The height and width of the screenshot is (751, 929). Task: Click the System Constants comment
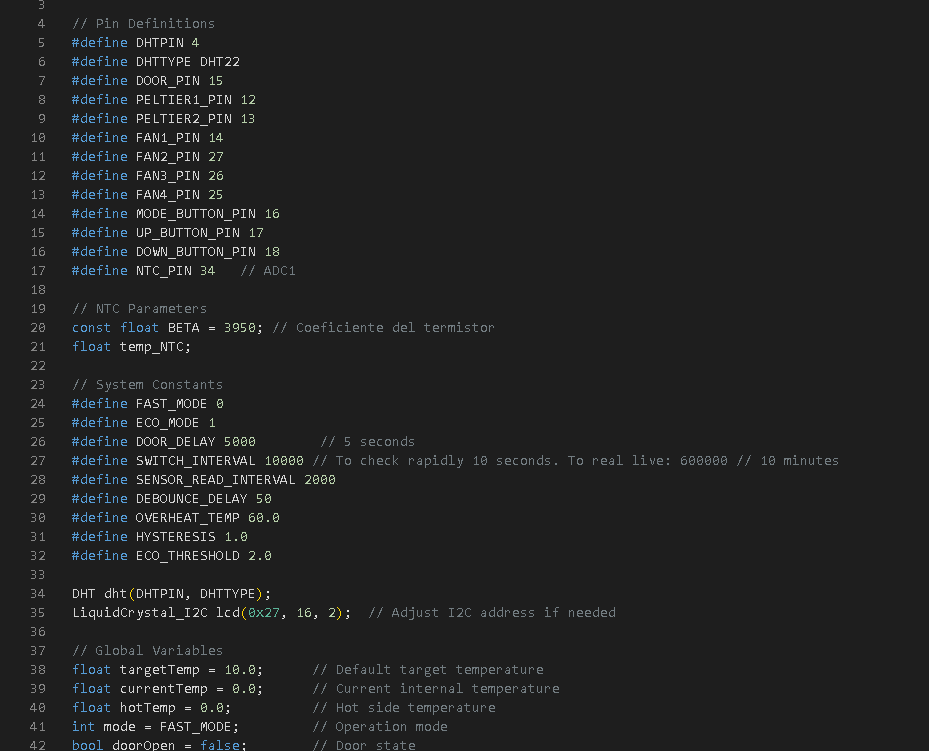tap(147, 384)
